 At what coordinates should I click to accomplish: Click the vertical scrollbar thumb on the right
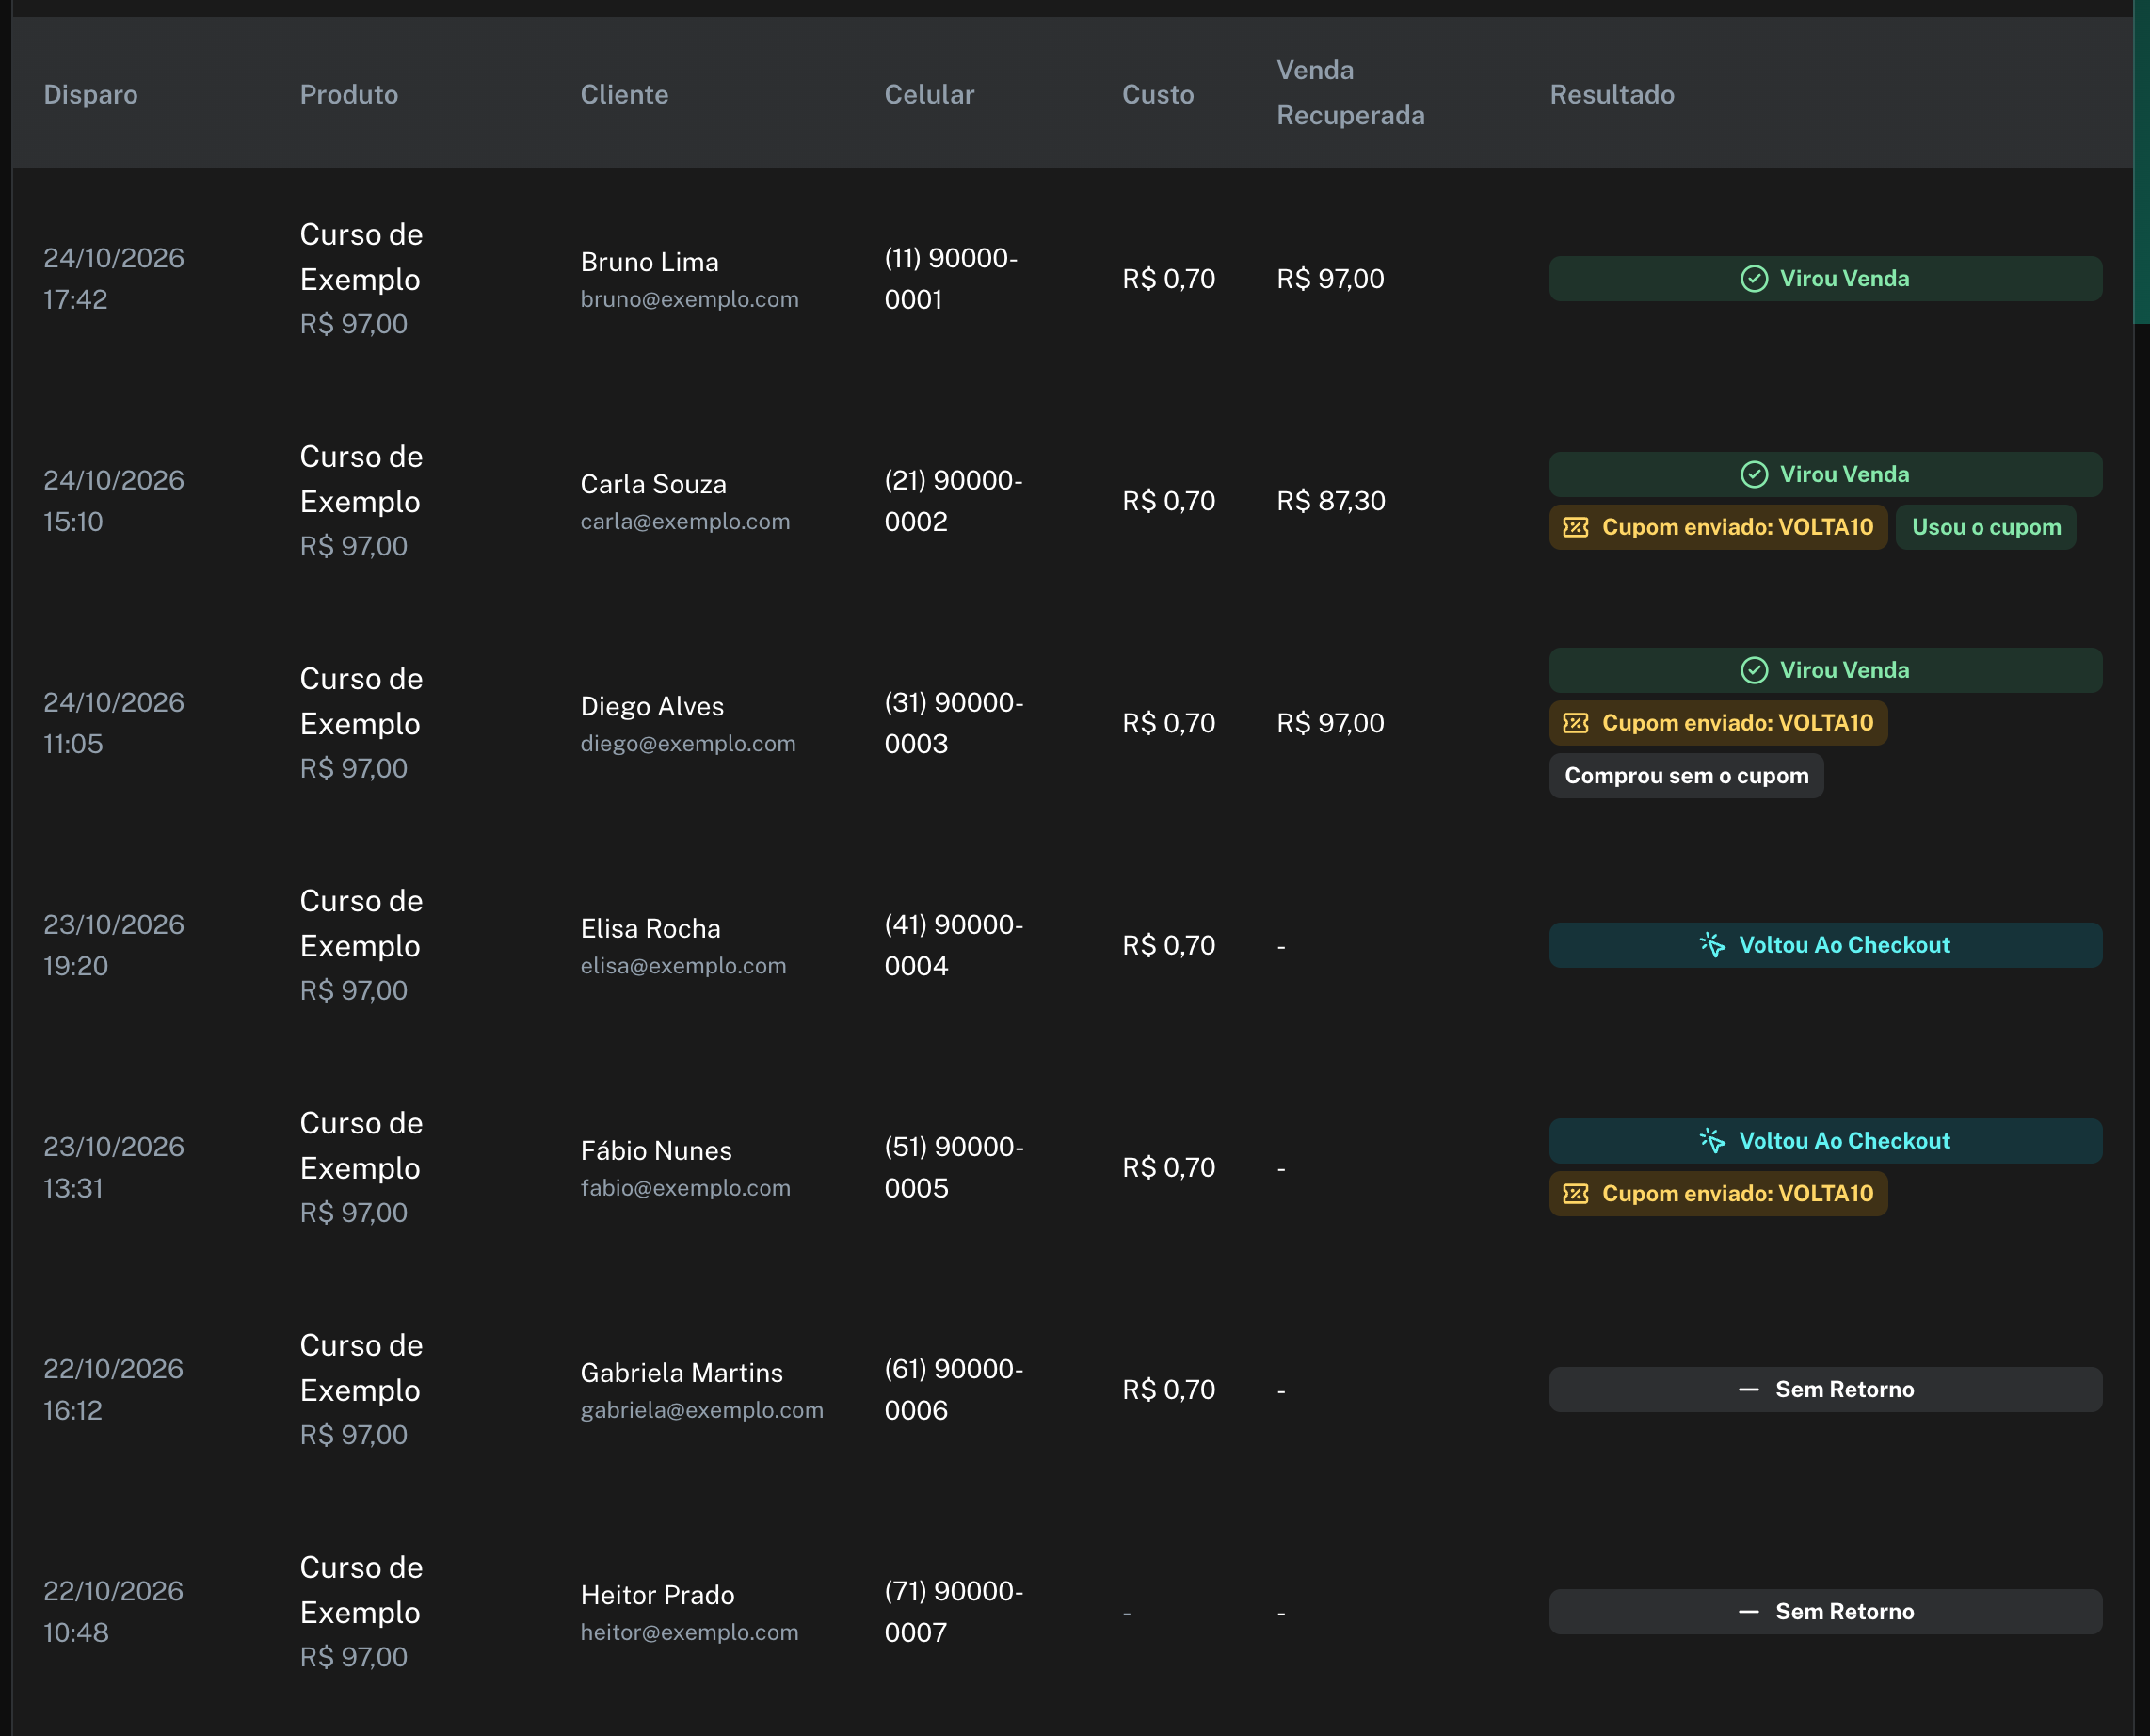tap(2141, 162)
